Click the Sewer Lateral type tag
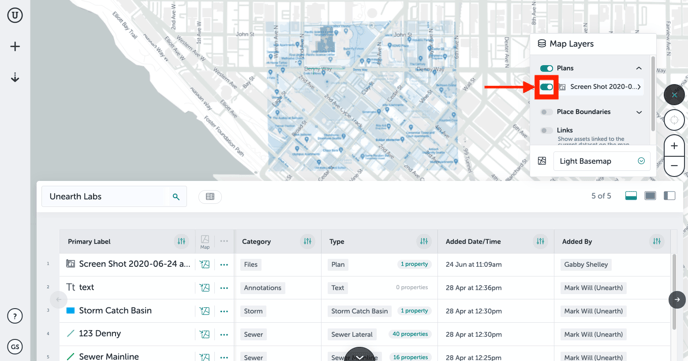This screenshot has width=688, height=361. (352, 334)
